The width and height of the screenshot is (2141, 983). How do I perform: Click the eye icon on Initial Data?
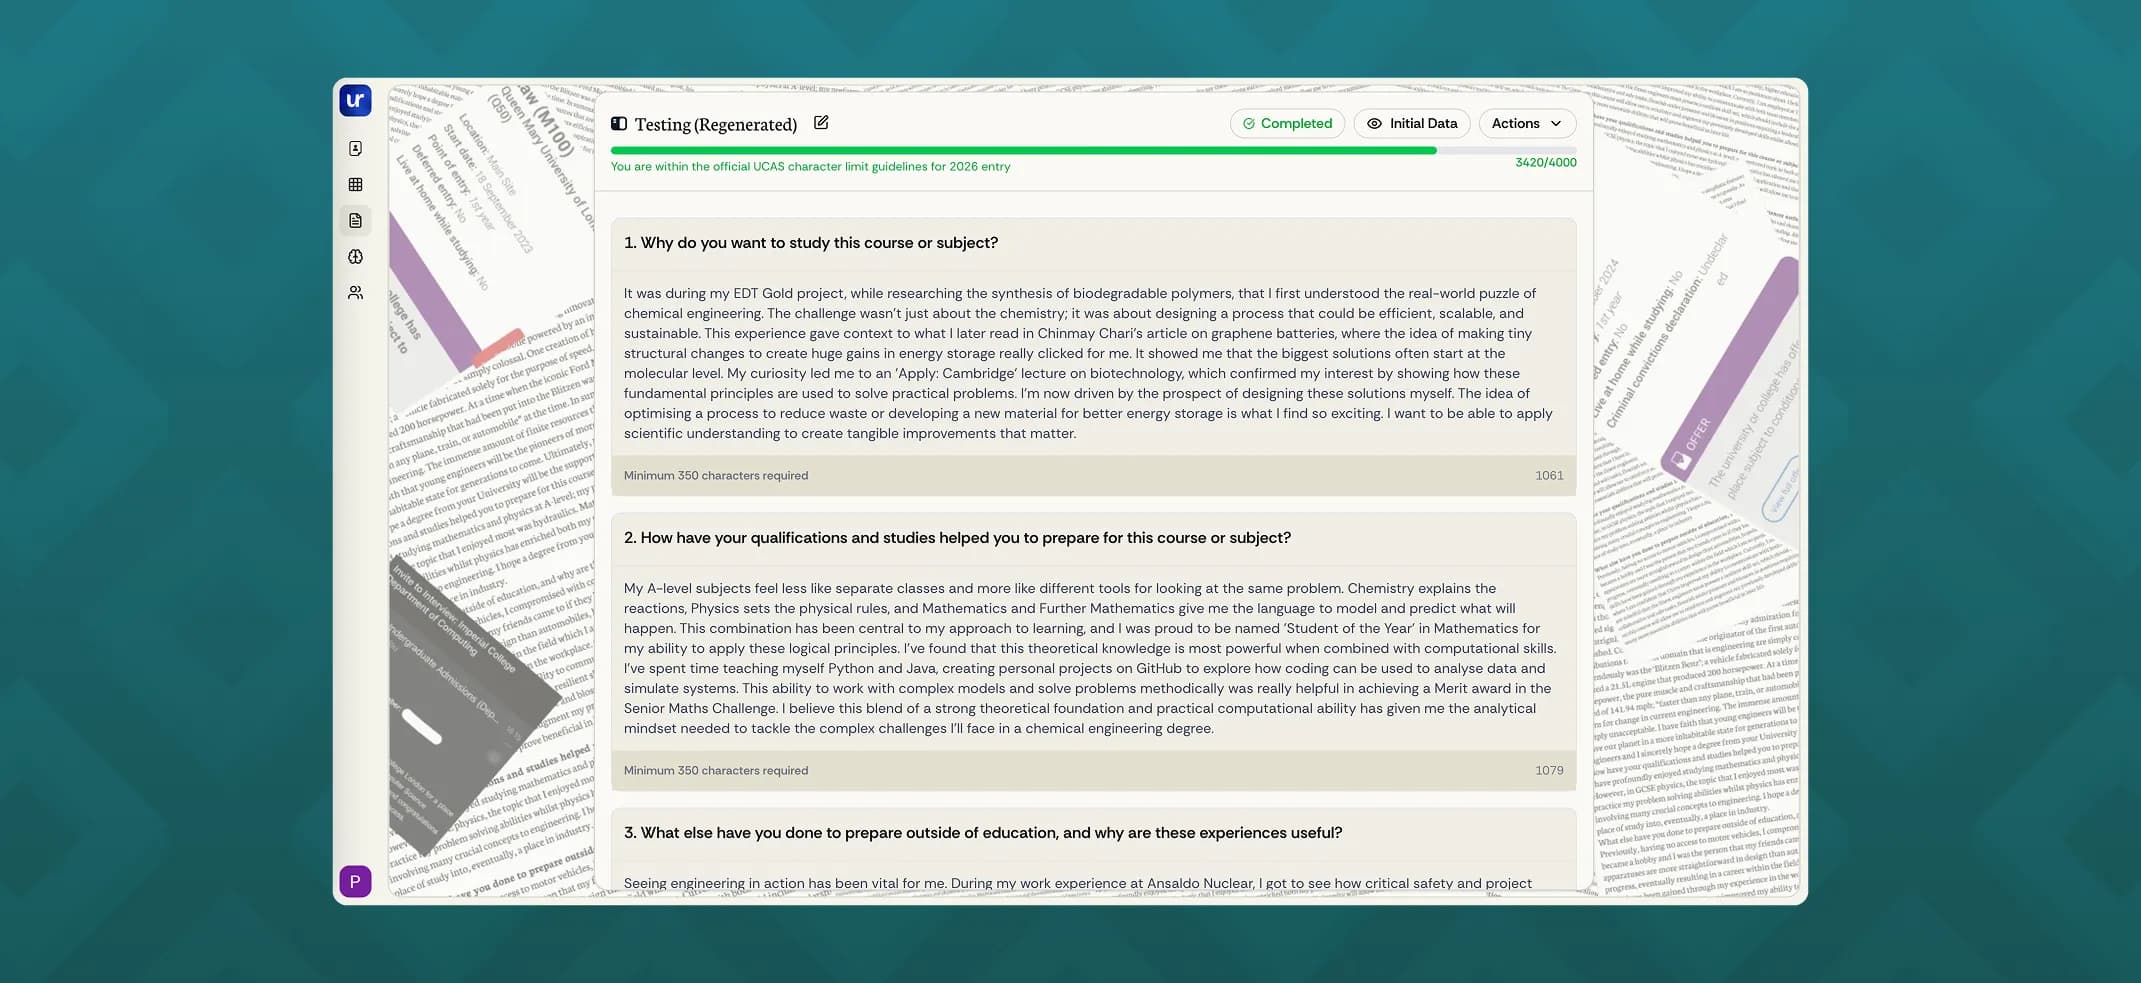(1377, 123)
